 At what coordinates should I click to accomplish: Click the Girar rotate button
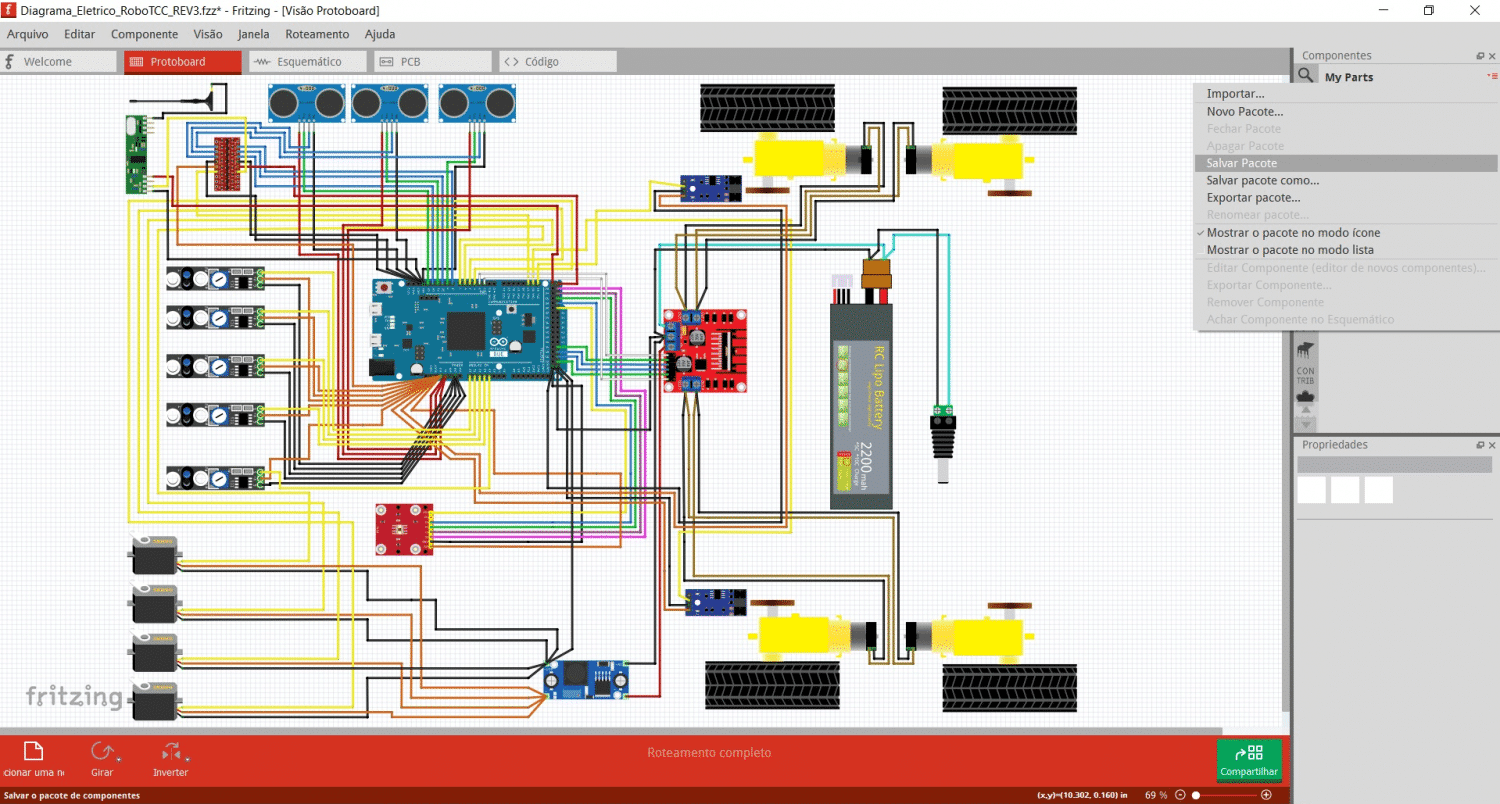[102, 757]
